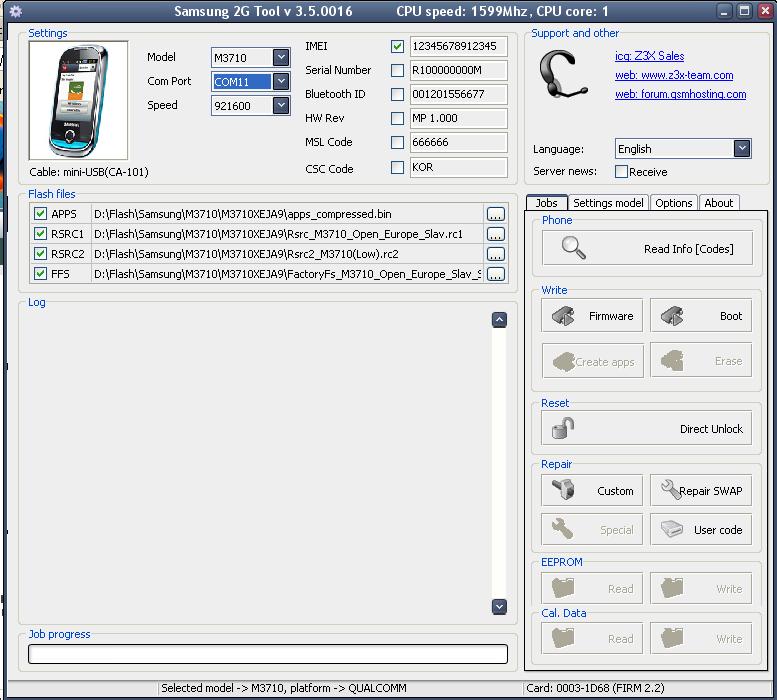Click the magnifier icon on Read Info
This screenshot has height=700, width=777.
point(574,248)
